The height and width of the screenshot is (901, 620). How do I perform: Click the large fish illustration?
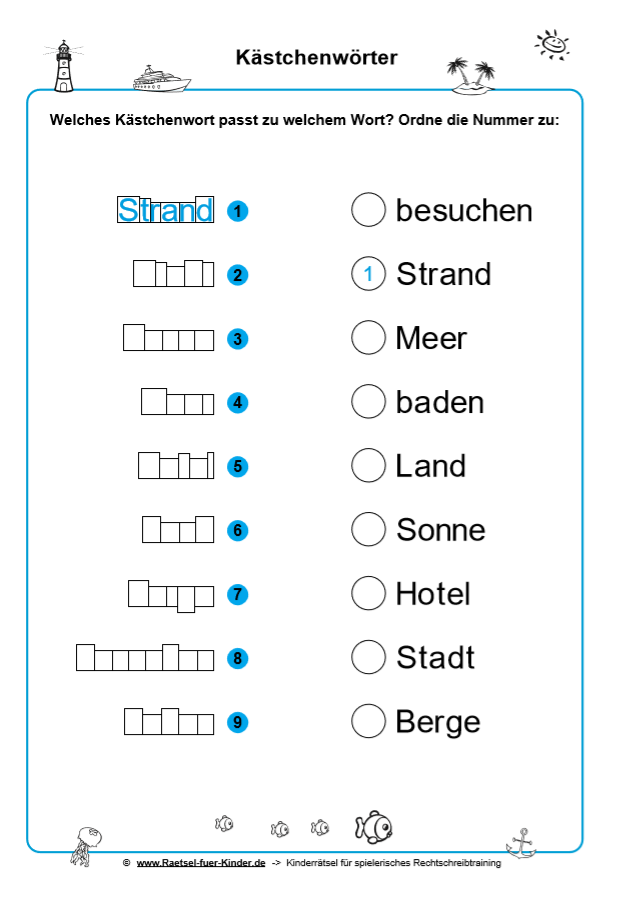(x=373, y=827)
